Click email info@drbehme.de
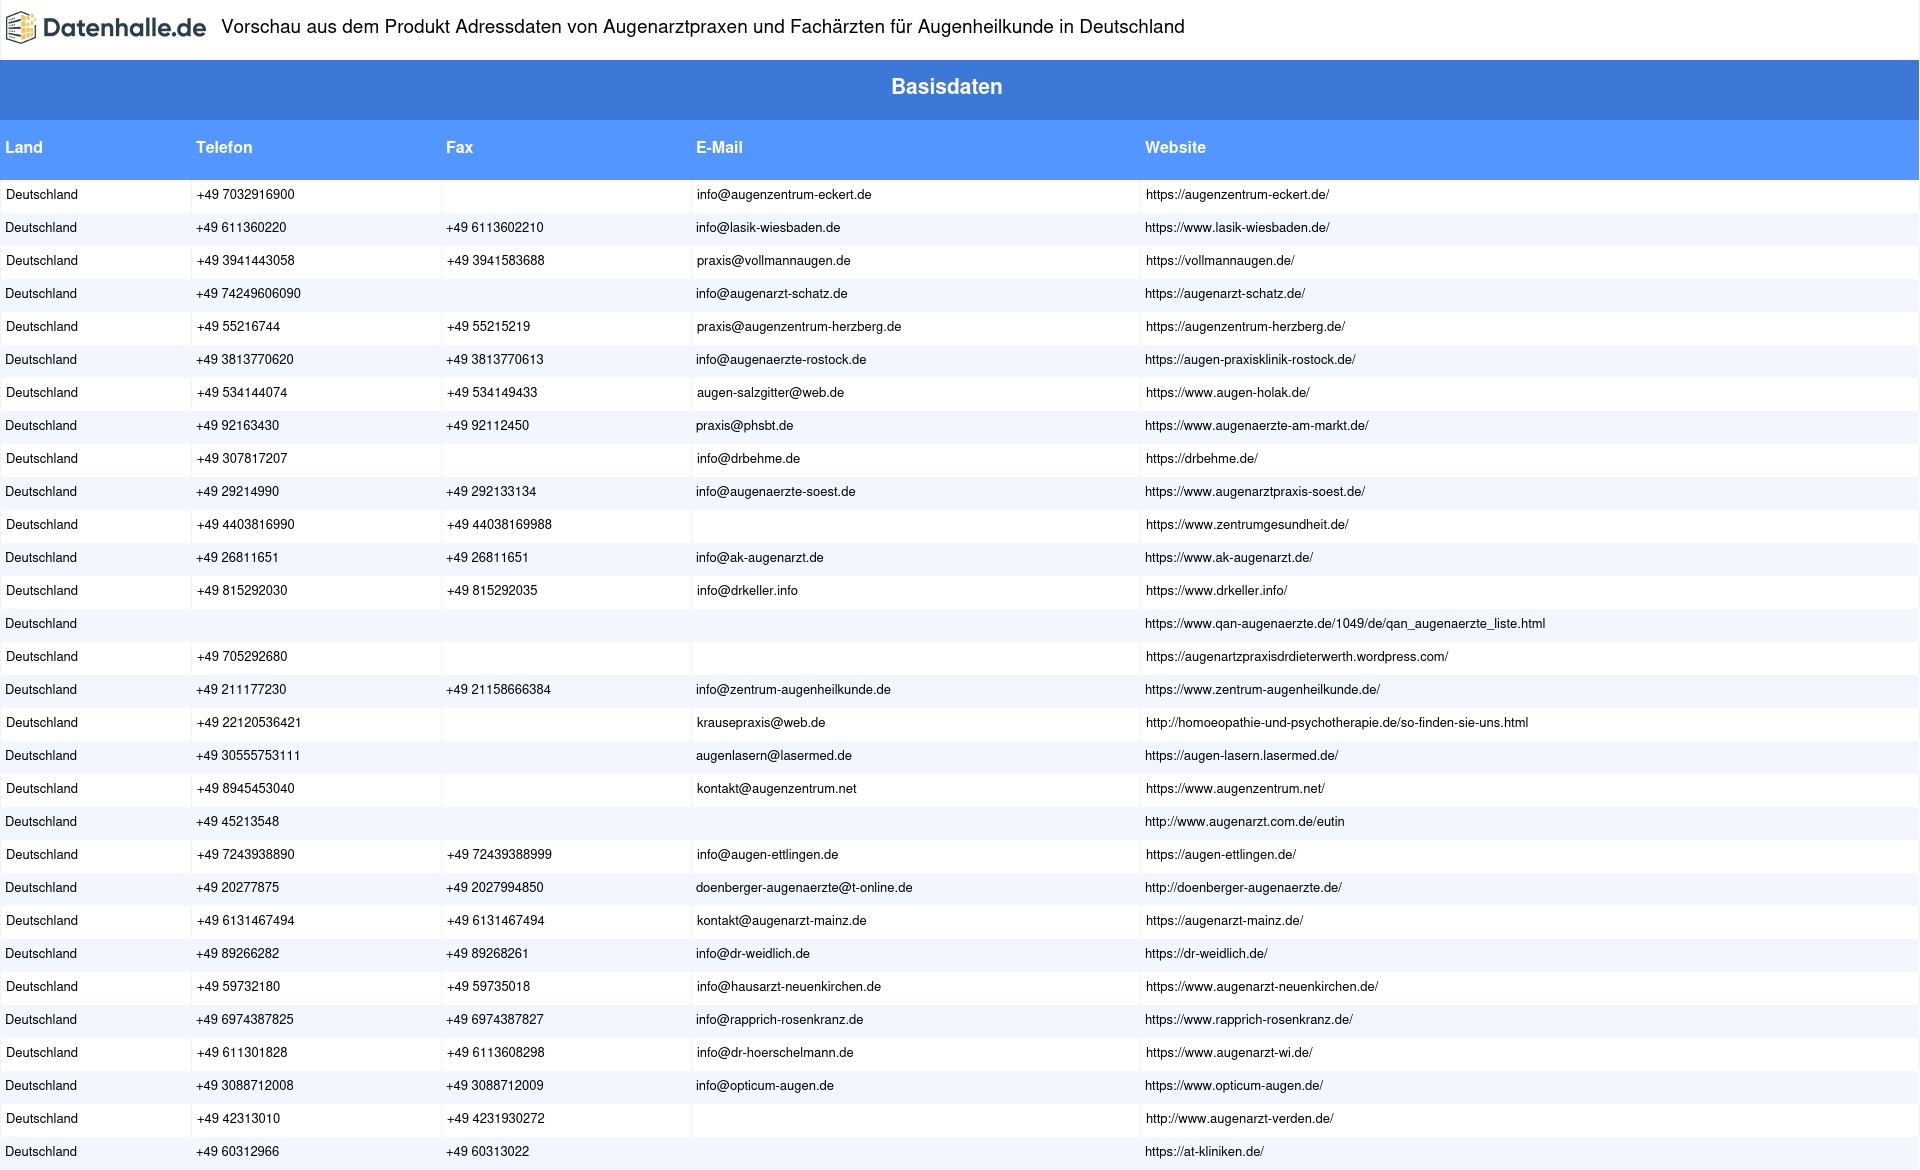The width and height of the screenshot is (1920, 1170). (748, 459)
